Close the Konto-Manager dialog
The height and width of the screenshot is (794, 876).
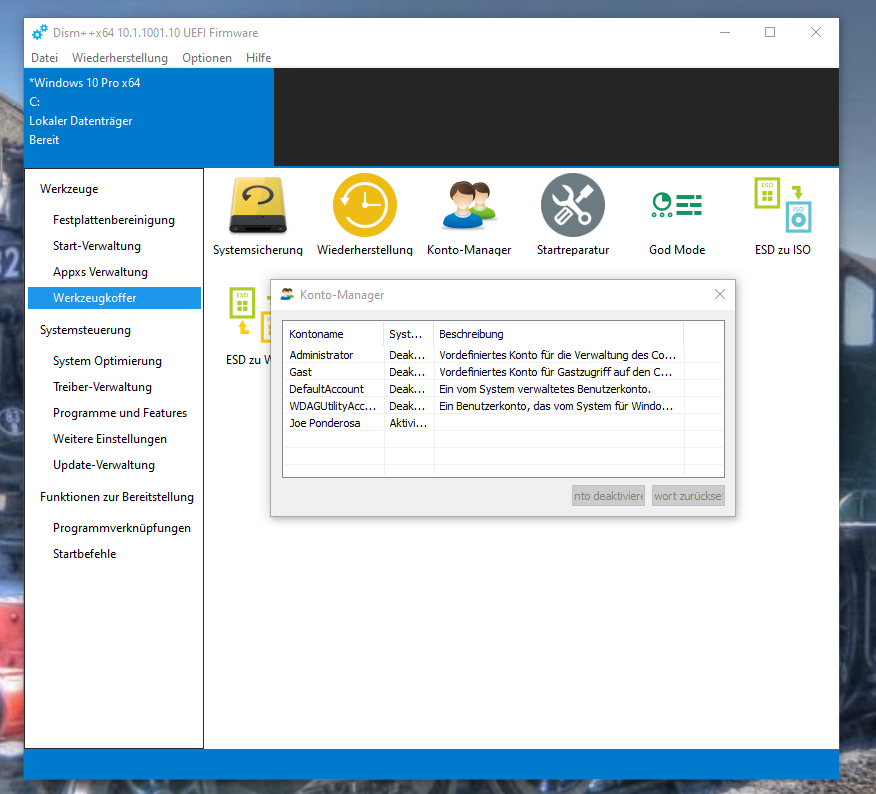(720, 294)
